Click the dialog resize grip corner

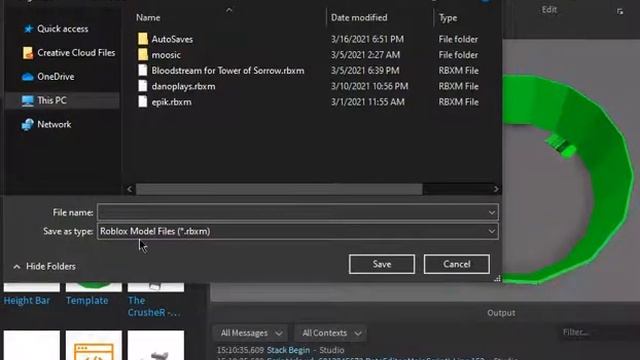click(x=497, y=279)
